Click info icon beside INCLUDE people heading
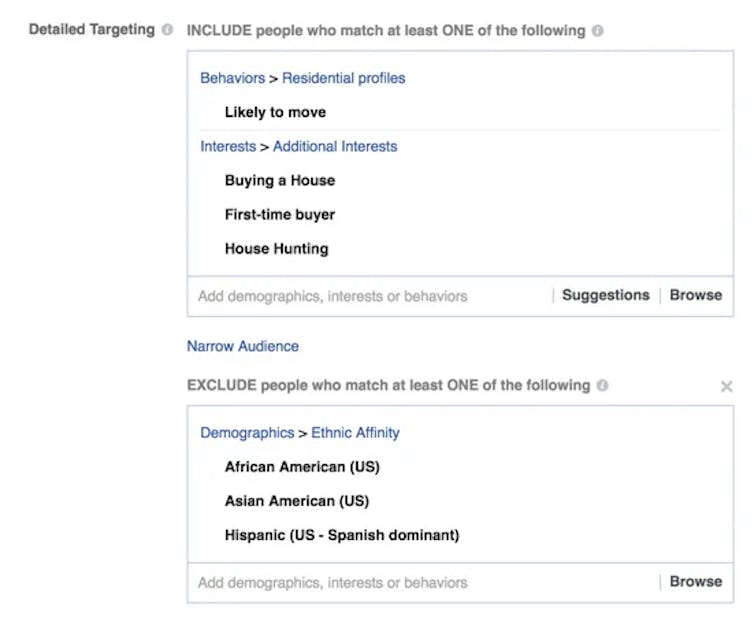Viewport: 754px width, 632px height. coord(597,31)
